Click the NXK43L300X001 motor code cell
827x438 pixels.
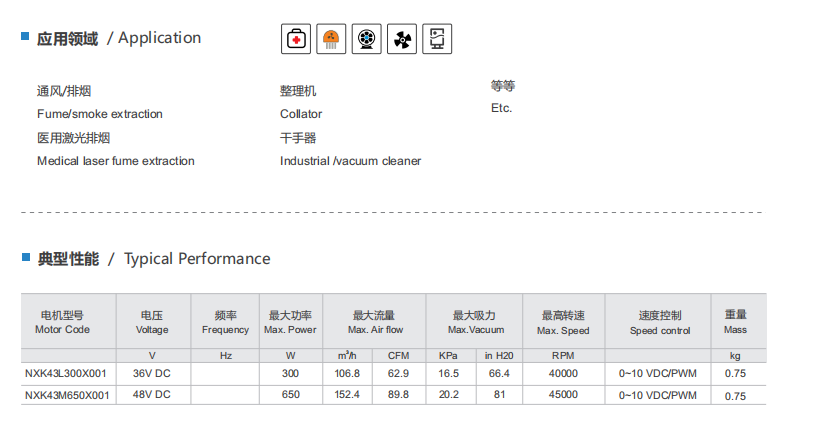click(x=66, y=374)
